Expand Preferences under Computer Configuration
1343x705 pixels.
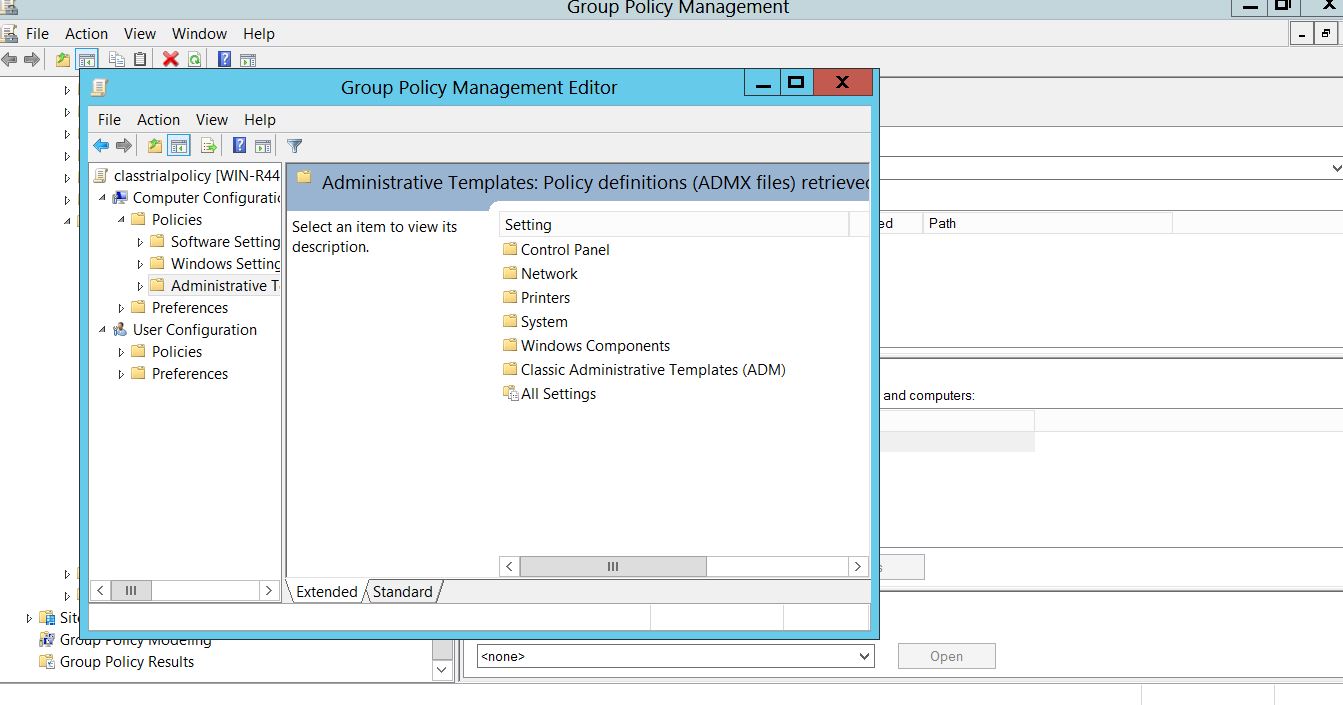pyautogui.click(x=122, y=308)
